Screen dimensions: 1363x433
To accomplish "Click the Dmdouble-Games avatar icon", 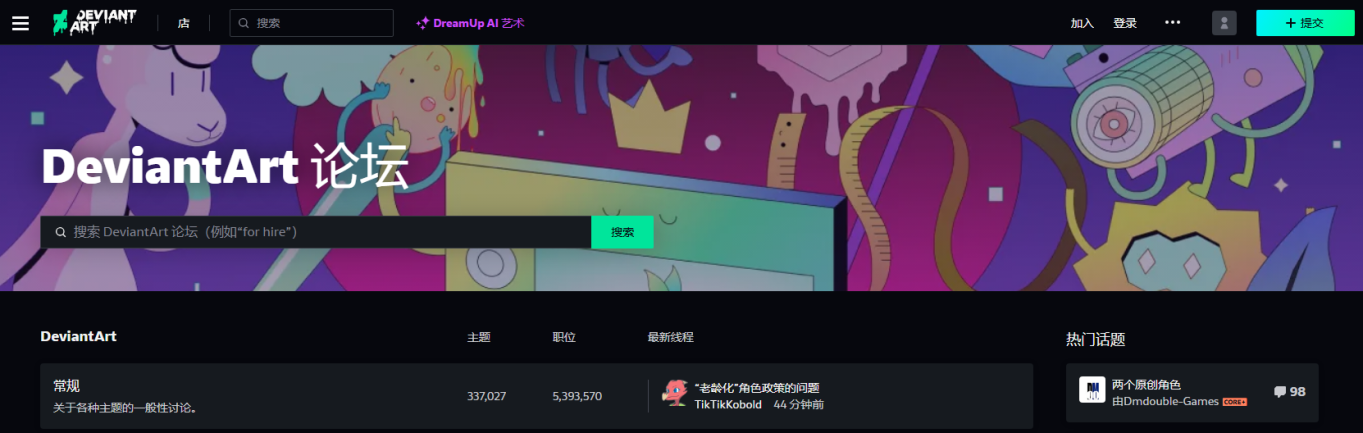I will tap(1092, 390).
